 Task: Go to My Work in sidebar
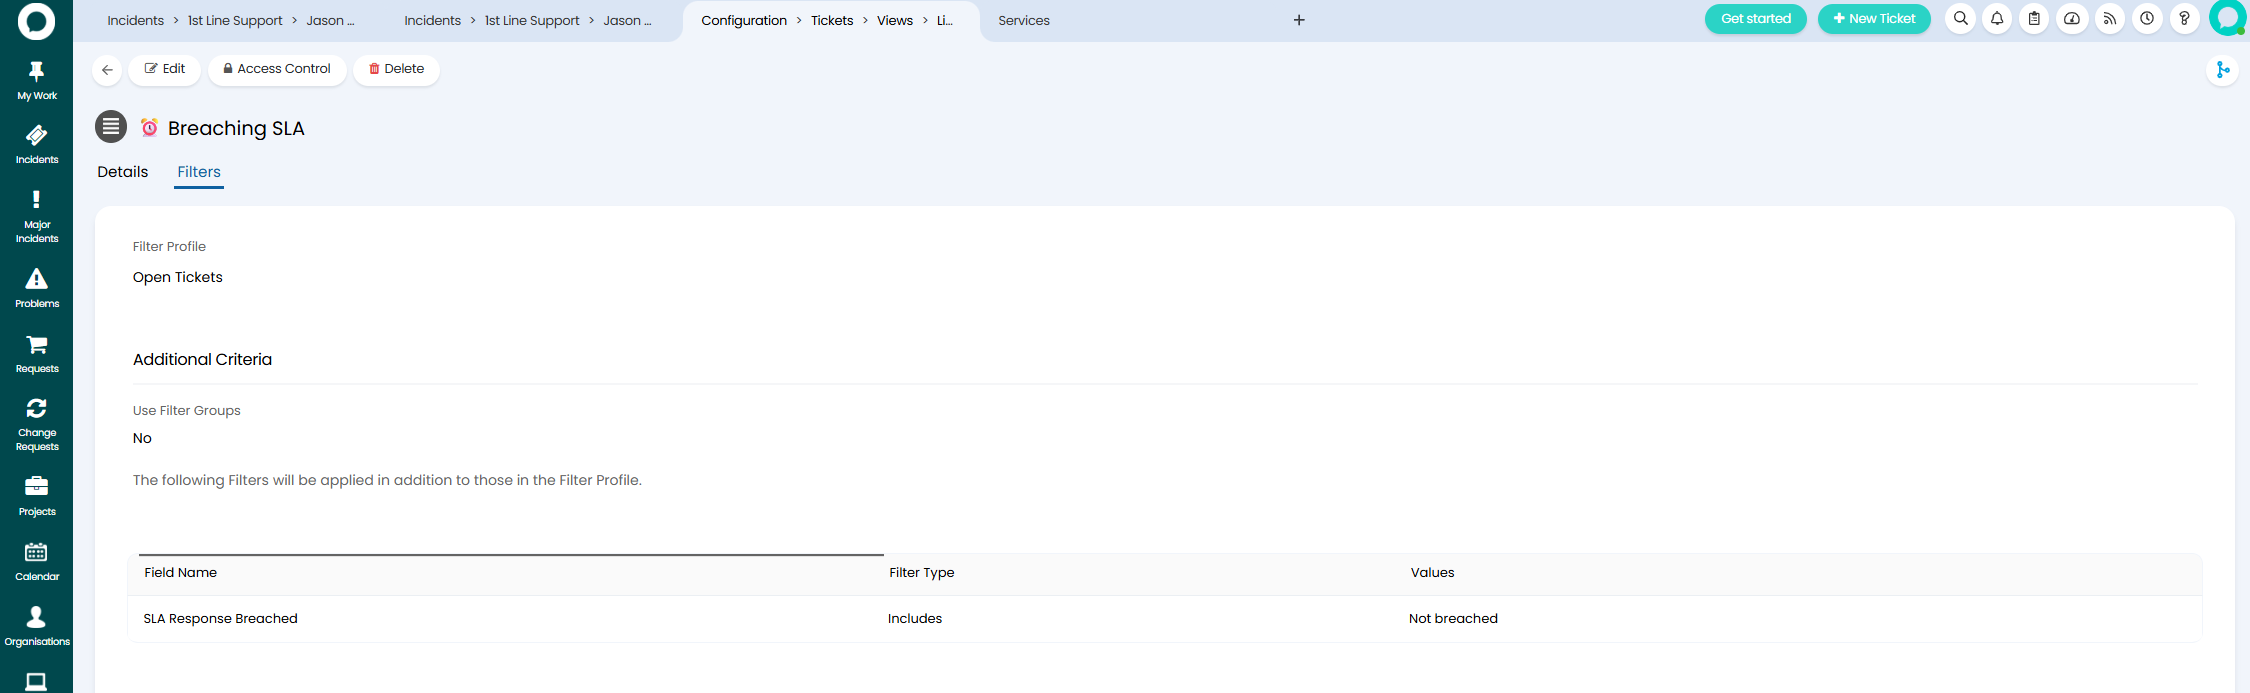click(x=37, y=81)
